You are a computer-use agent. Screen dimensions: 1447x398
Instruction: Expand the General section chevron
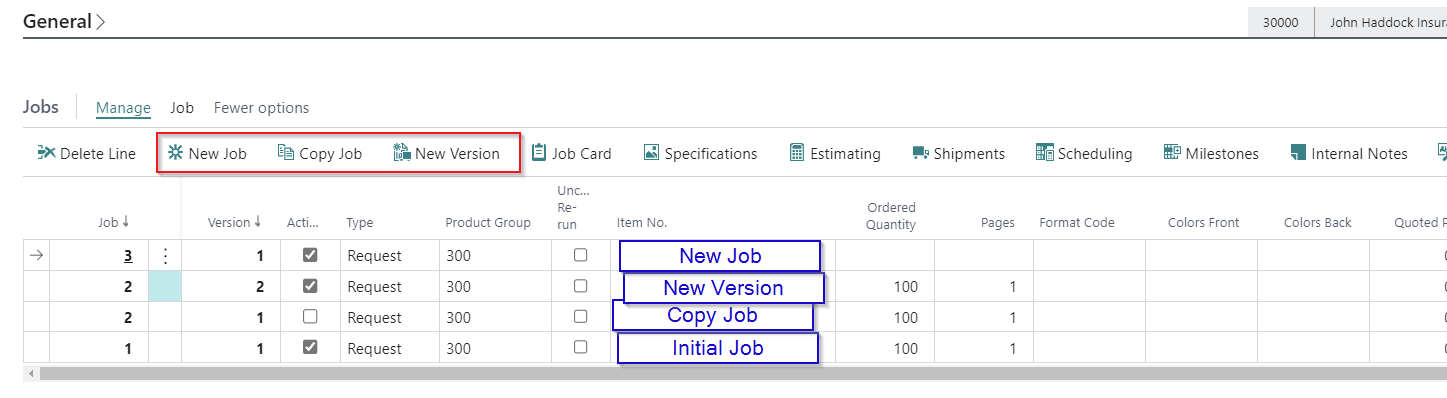coord(101,21)
